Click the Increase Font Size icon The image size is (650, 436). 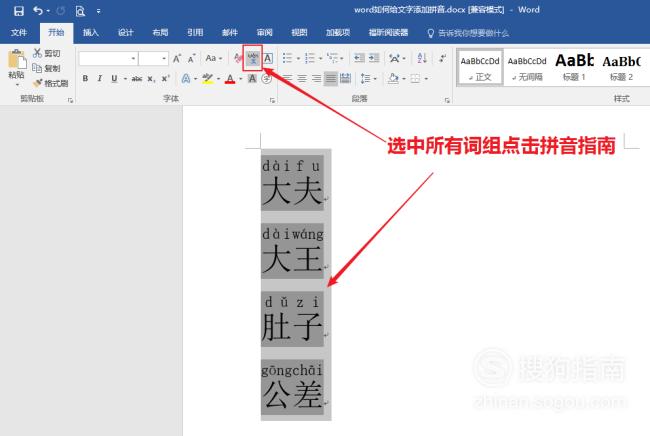177,58
